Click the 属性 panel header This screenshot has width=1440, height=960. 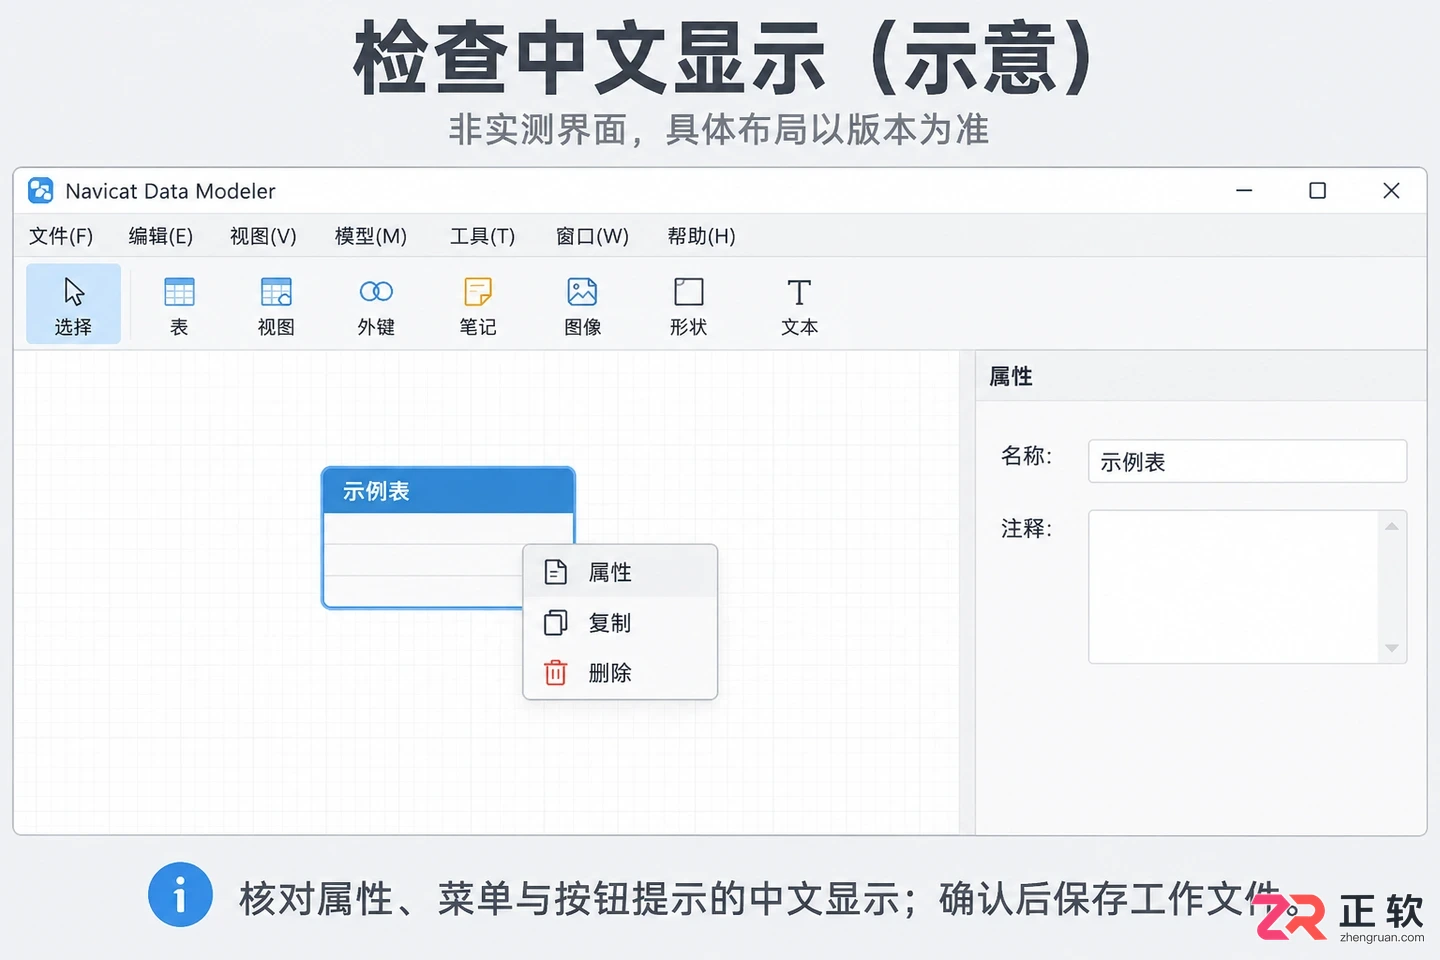(x=1201, y=376)
